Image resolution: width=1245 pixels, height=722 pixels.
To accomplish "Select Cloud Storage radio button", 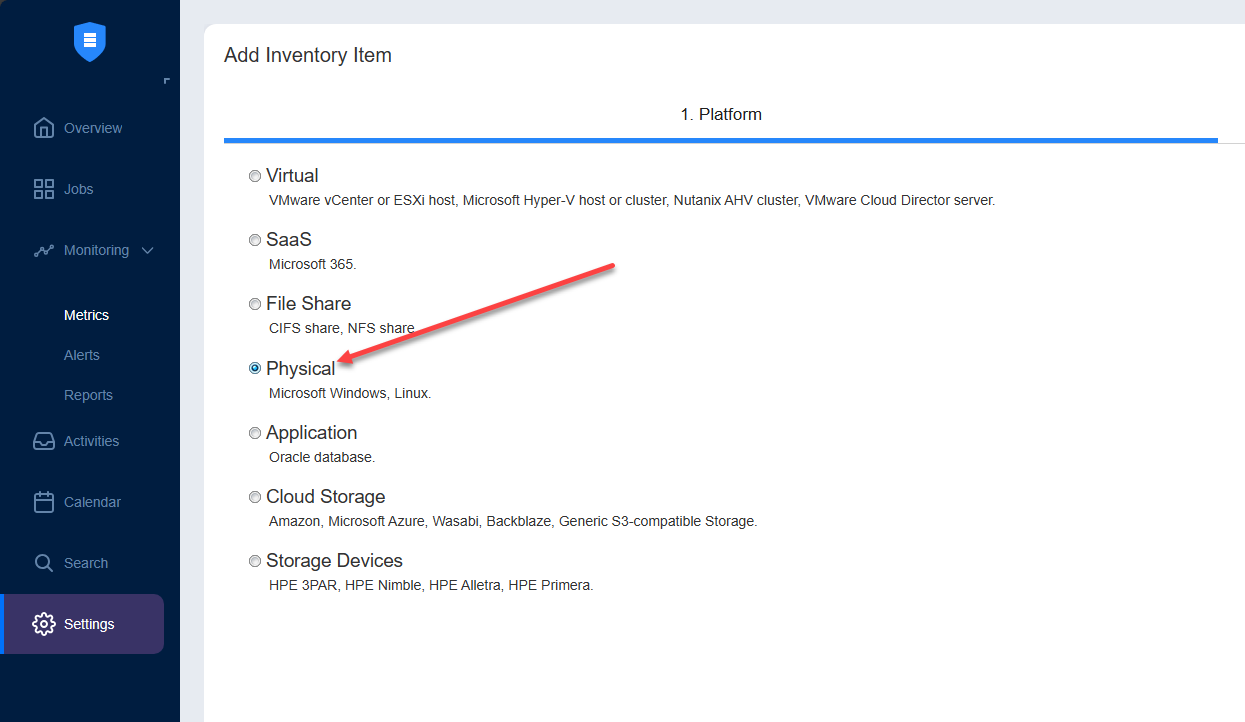I will [255, 497].
